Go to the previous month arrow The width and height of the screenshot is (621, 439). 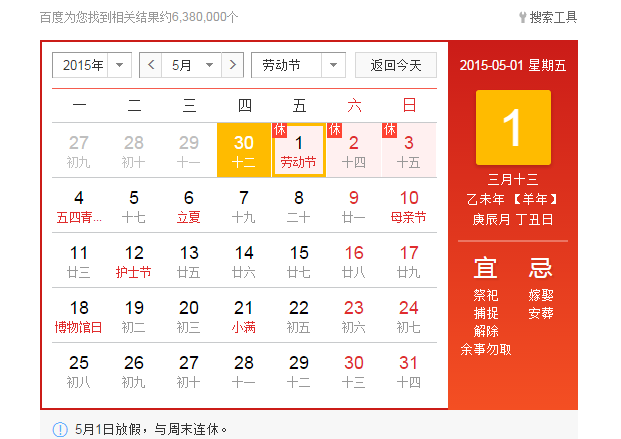point(151,65)
